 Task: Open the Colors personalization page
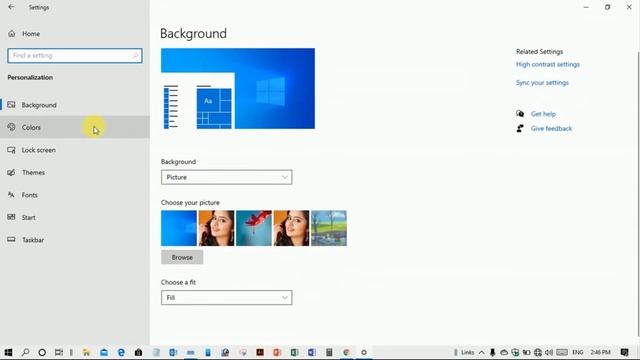pyautogui.click(x=75, y=127)
